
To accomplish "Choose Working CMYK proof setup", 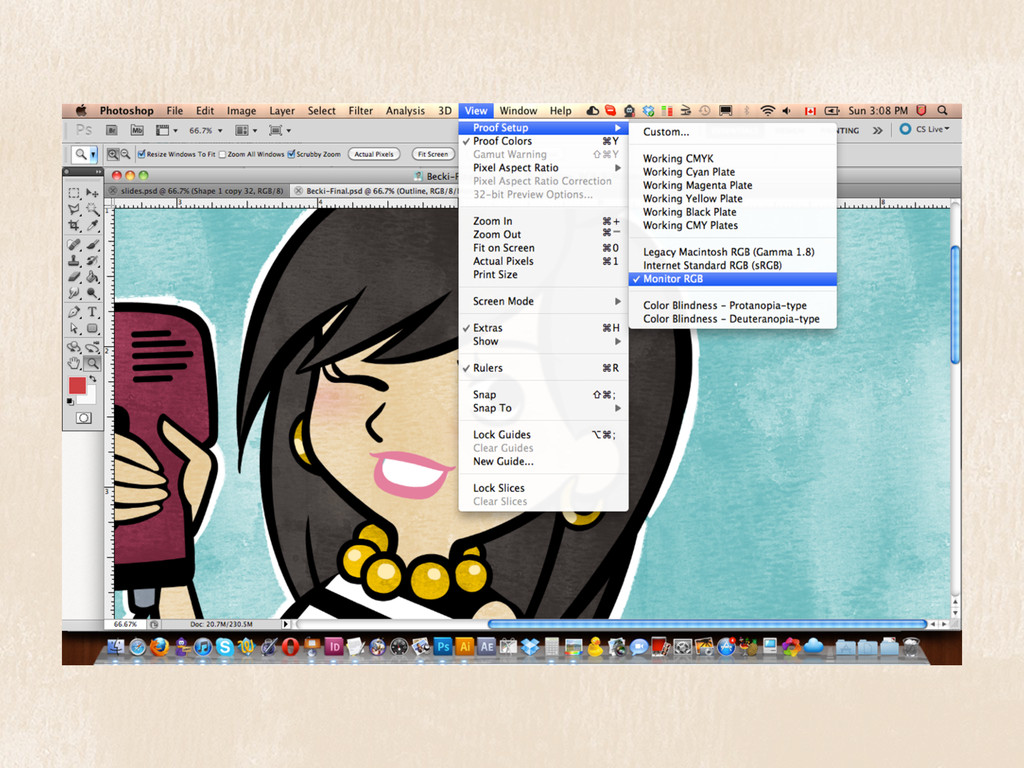I will click(733, 159).
